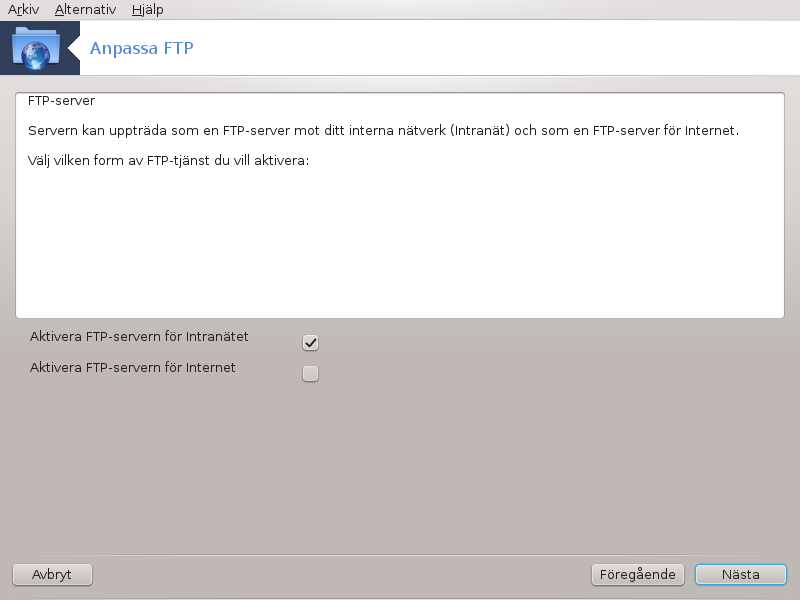Click the white arrow notch beside the FTP icon
The width and height of the screenshot is (800, 600).
tap(74, 48)
